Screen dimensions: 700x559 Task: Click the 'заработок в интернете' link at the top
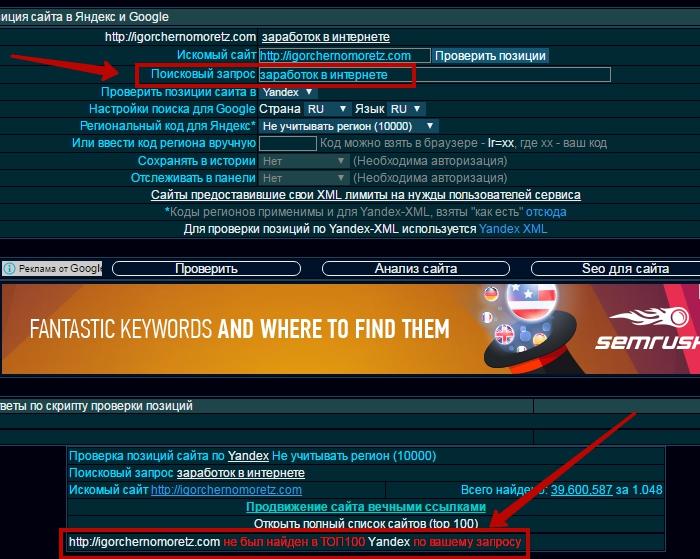tap(325, 37)
